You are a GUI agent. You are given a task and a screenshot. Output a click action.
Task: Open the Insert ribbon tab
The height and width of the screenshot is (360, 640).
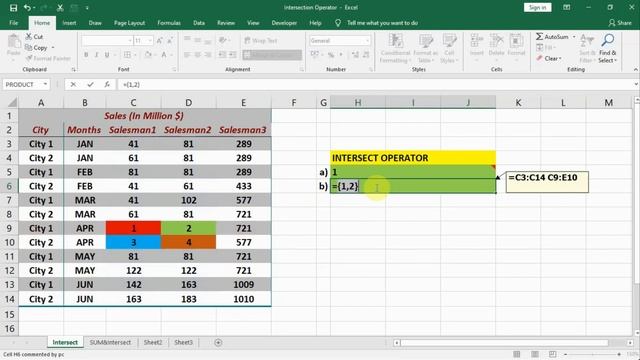tap(69, 23)
